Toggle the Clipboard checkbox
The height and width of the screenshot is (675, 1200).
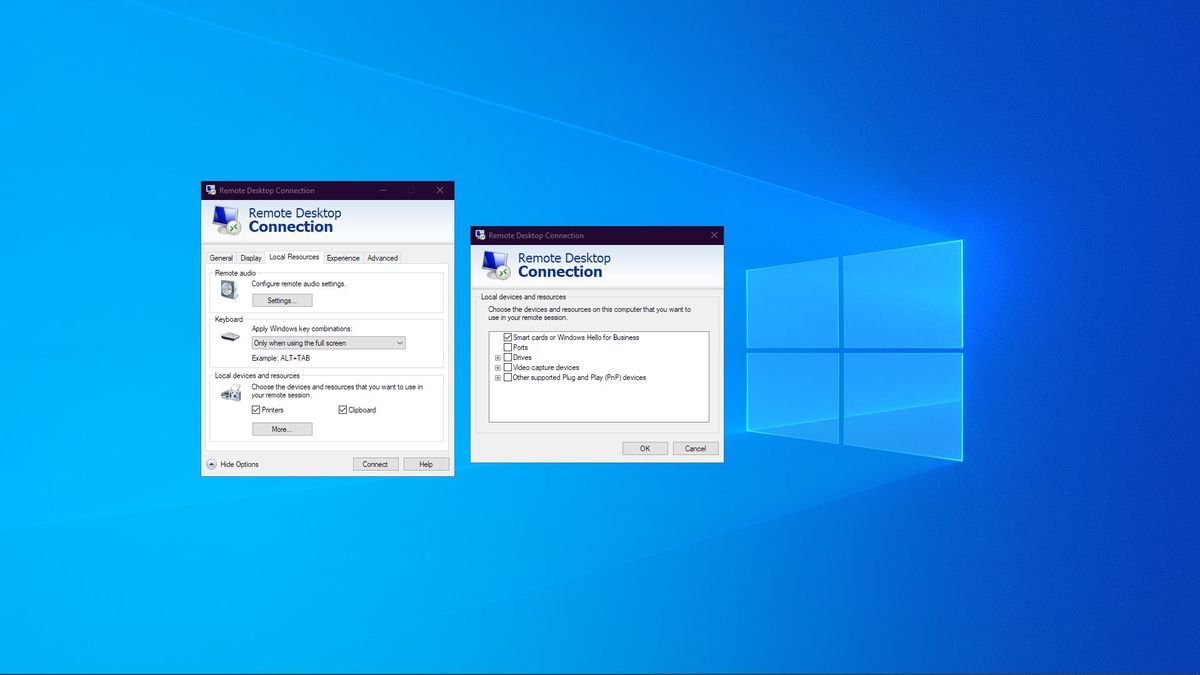point(342,409)
